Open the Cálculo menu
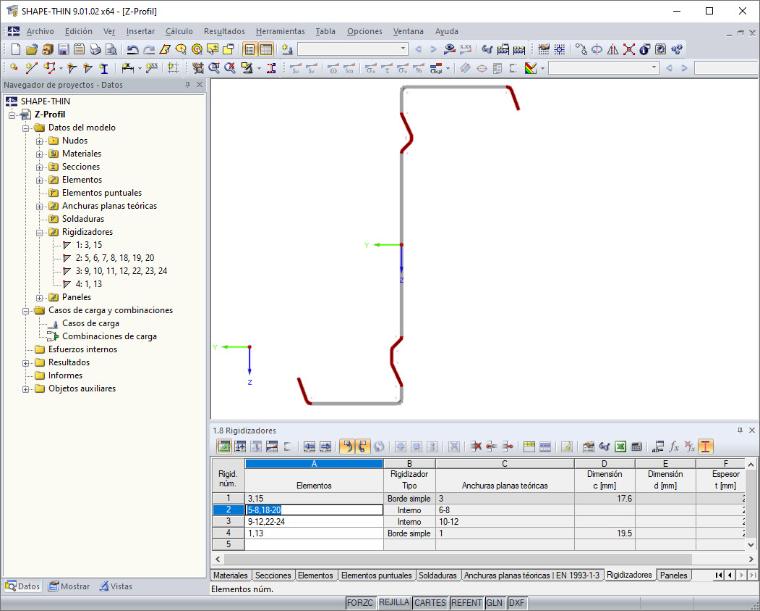 click(x=179, y=31)
